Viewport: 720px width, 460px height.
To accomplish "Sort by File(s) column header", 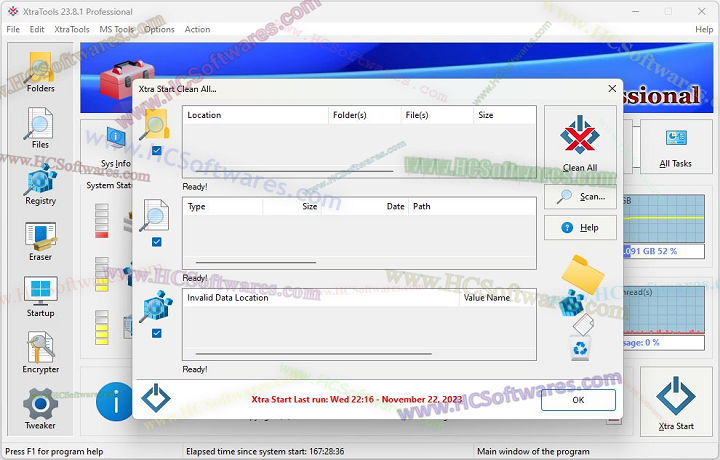I will (437, 115).
